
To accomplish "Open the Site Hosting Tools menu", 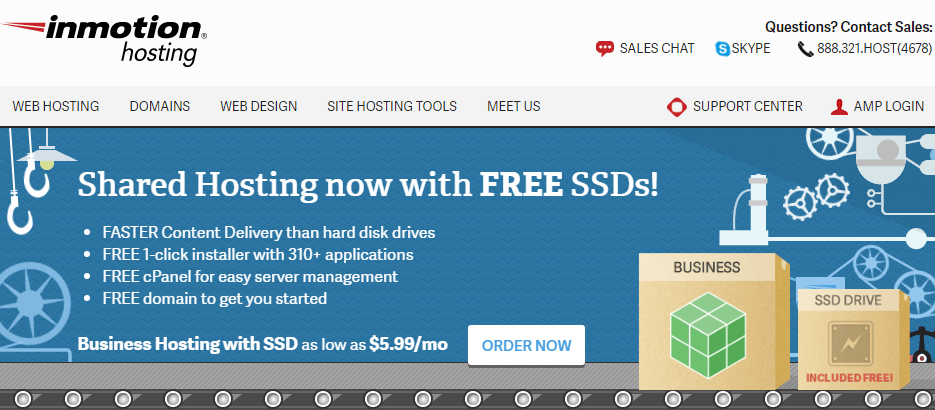I will coord(392,106).
